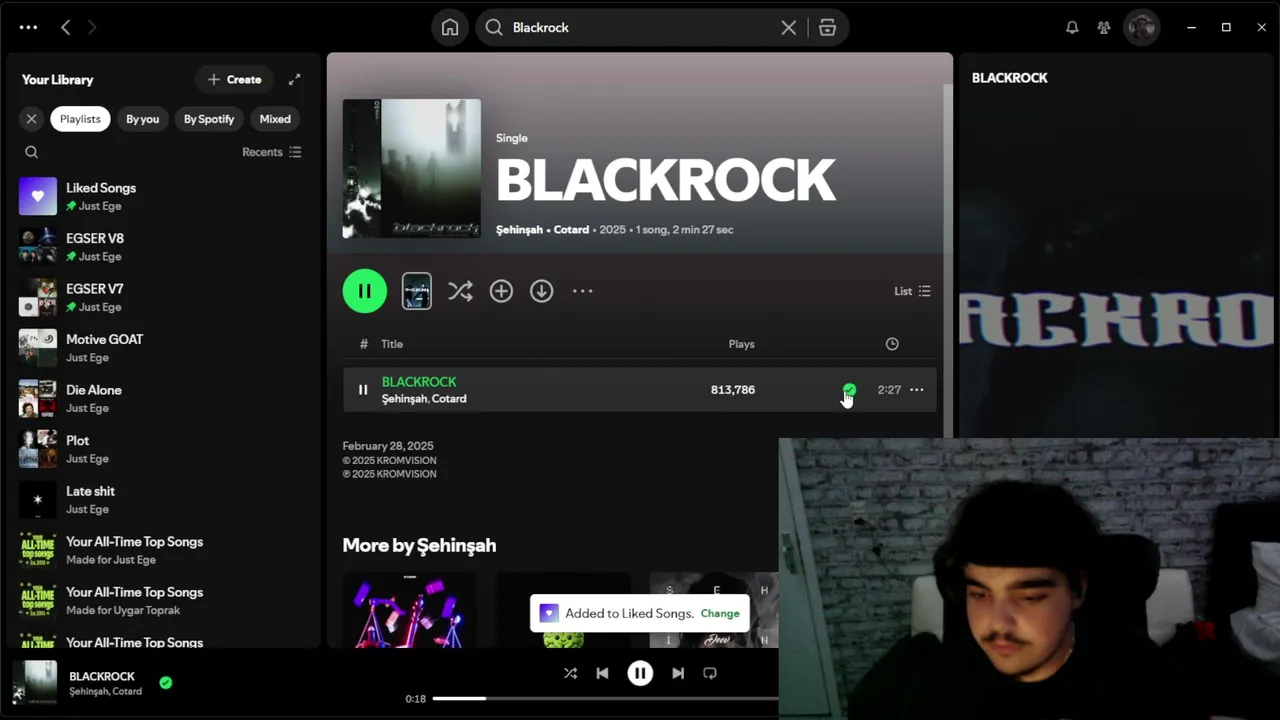Open Motive GOAT playlist
The image size is (1280, 720).
point(162,348)
